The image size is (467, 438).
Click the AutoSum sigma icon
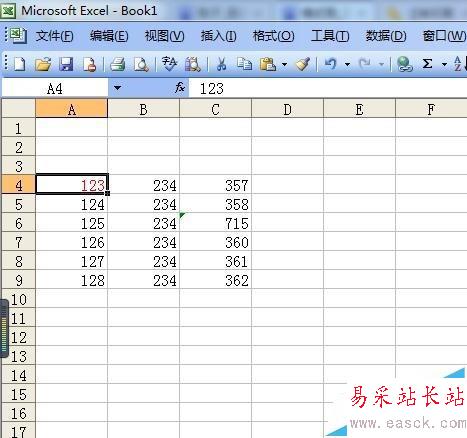[x=427, y=64]
